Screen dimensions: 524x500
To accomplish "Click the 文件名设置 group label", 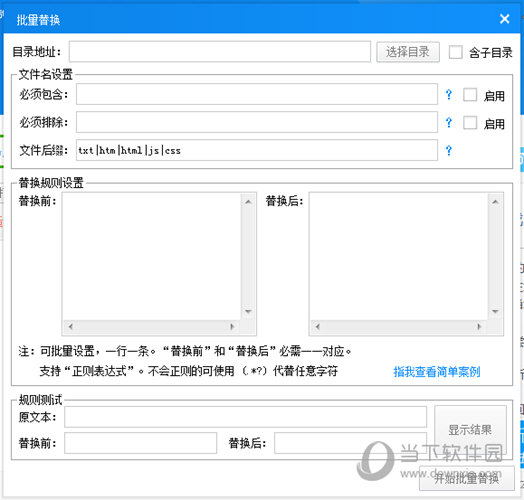I will (45, 74).
